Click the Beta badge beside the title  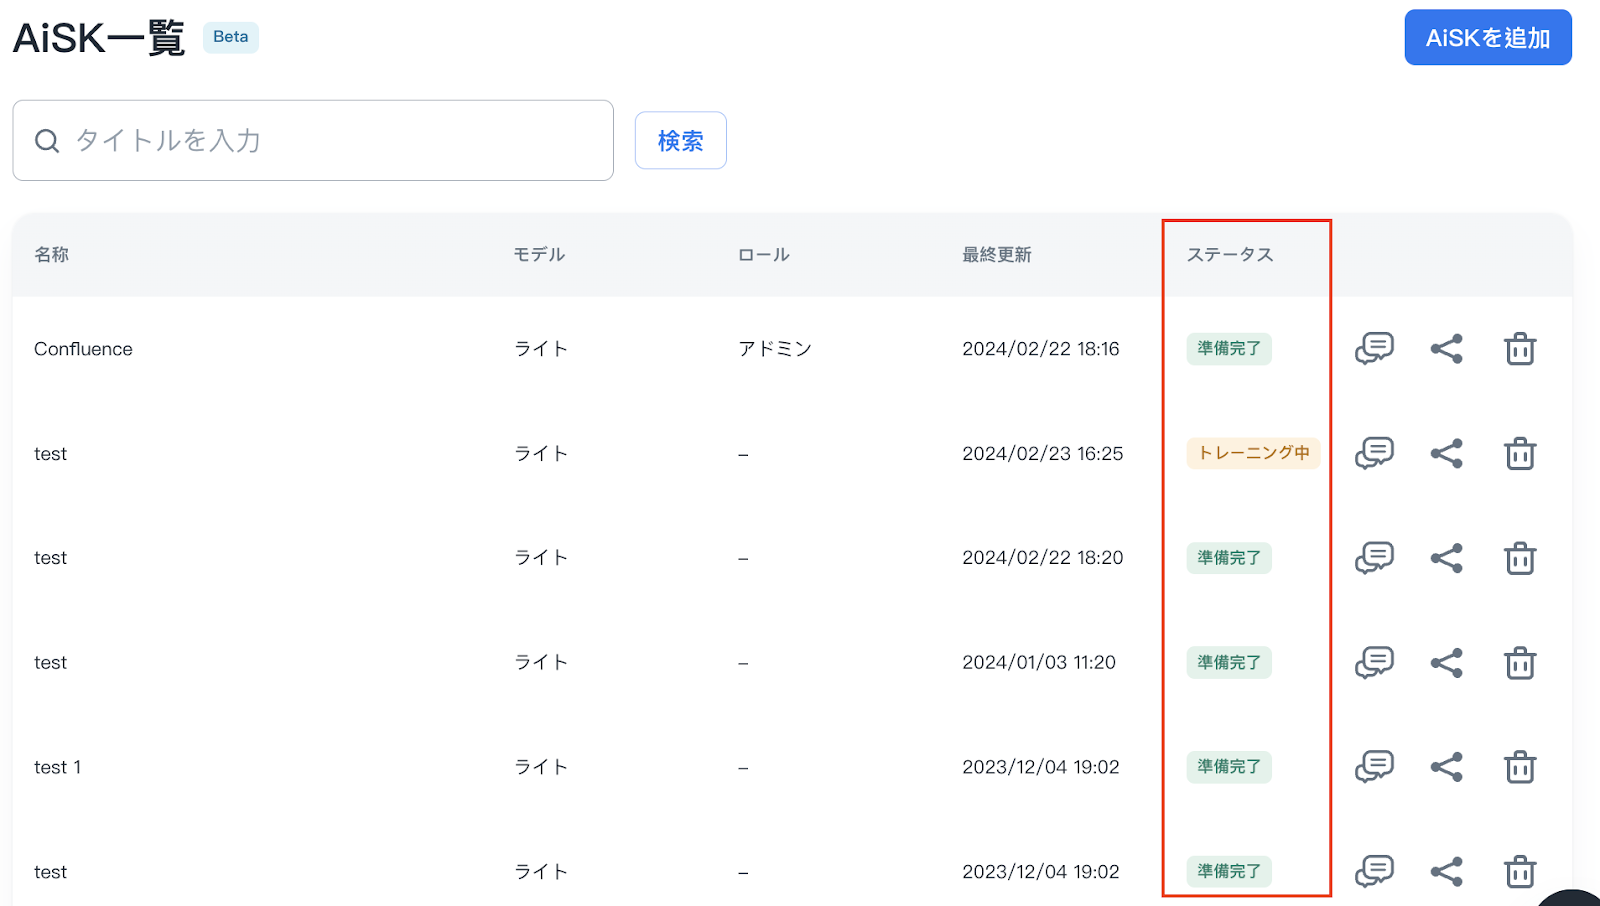point(231,37)
